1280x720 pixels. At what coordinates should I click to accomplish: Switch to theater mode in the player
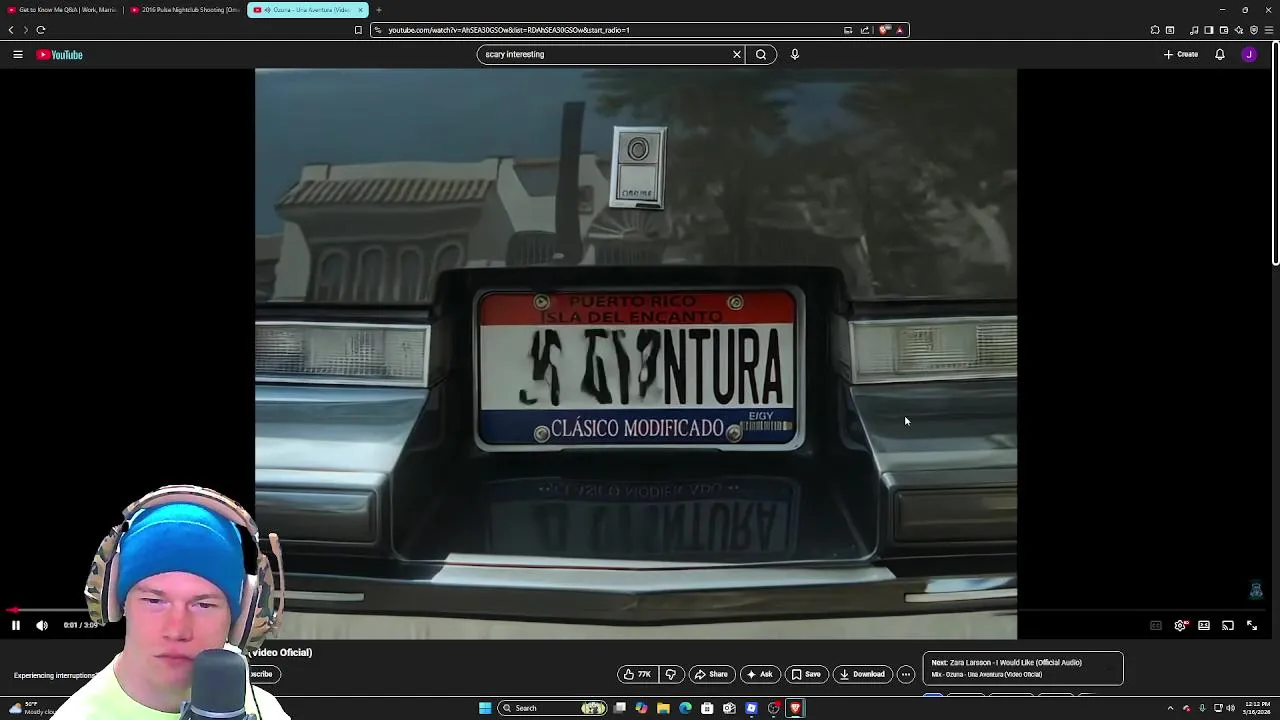tap(1204, 625)
